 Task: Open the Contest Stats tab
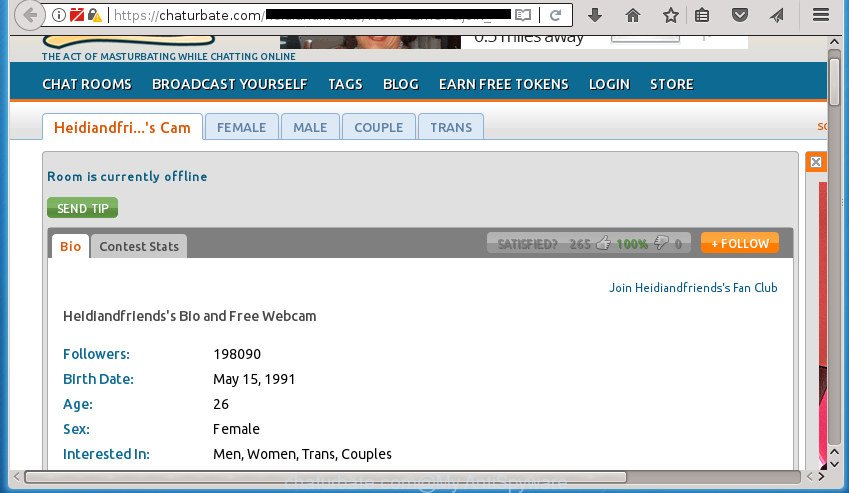tap(139, 246)
